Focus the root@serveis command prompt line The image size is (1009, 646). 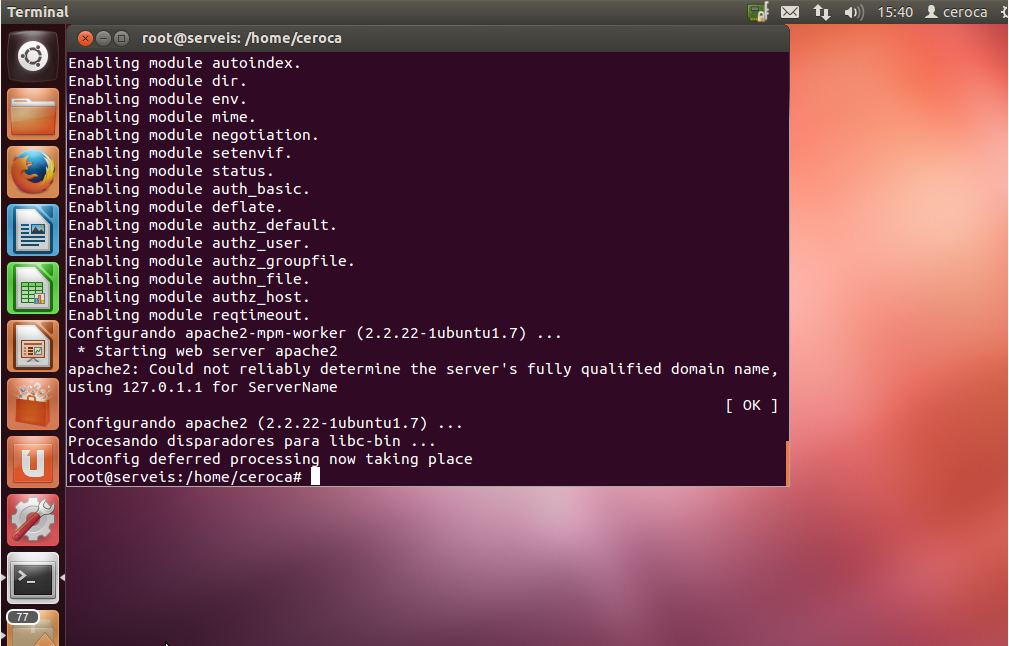tap(194, 477)
